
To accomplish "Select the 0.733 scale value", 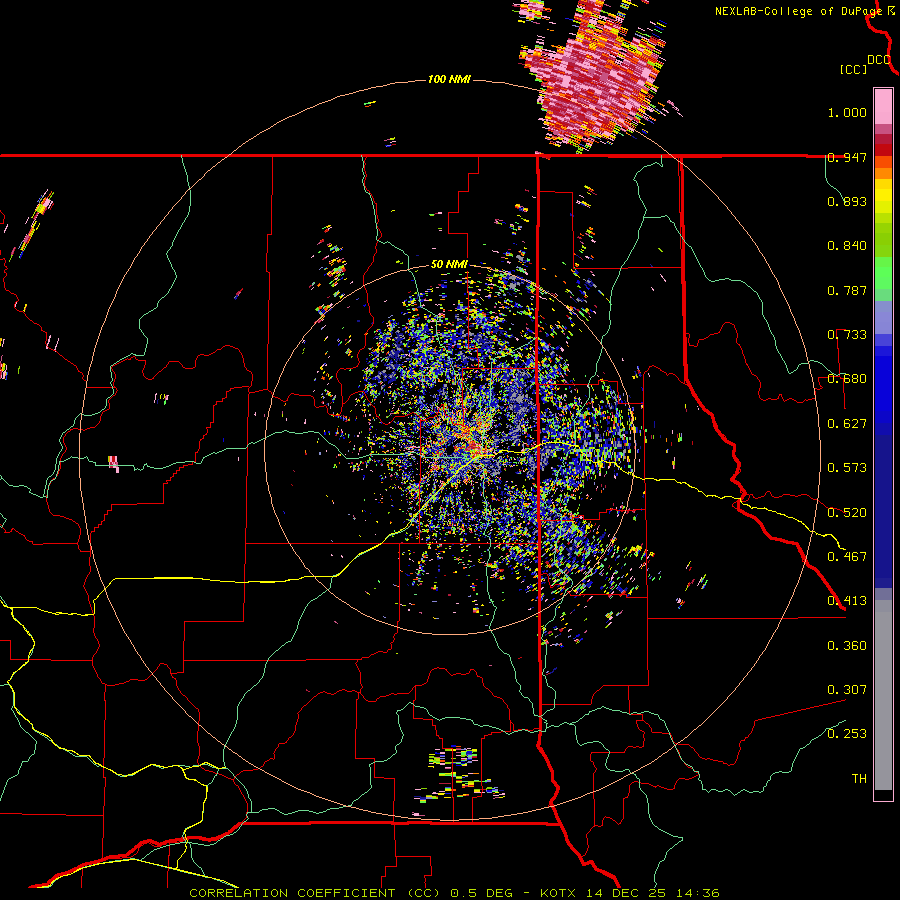I will pos(847,335).
